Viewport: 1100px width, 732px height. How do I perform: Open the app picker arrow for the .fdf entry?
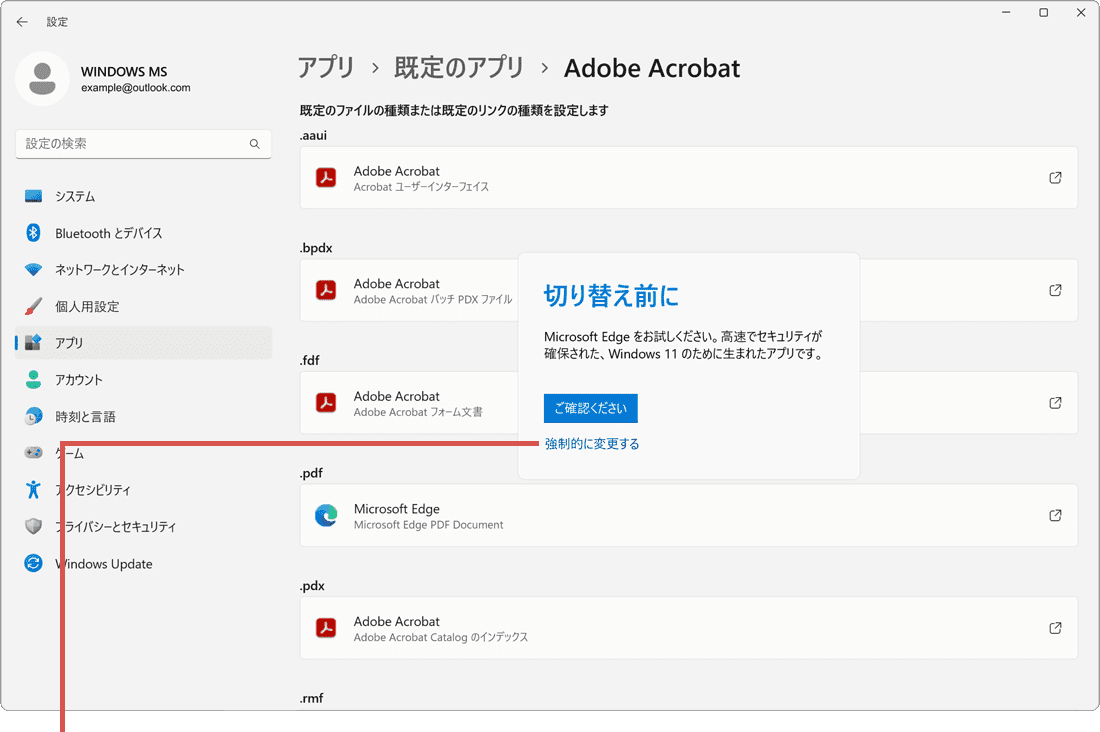(1055, 403)
